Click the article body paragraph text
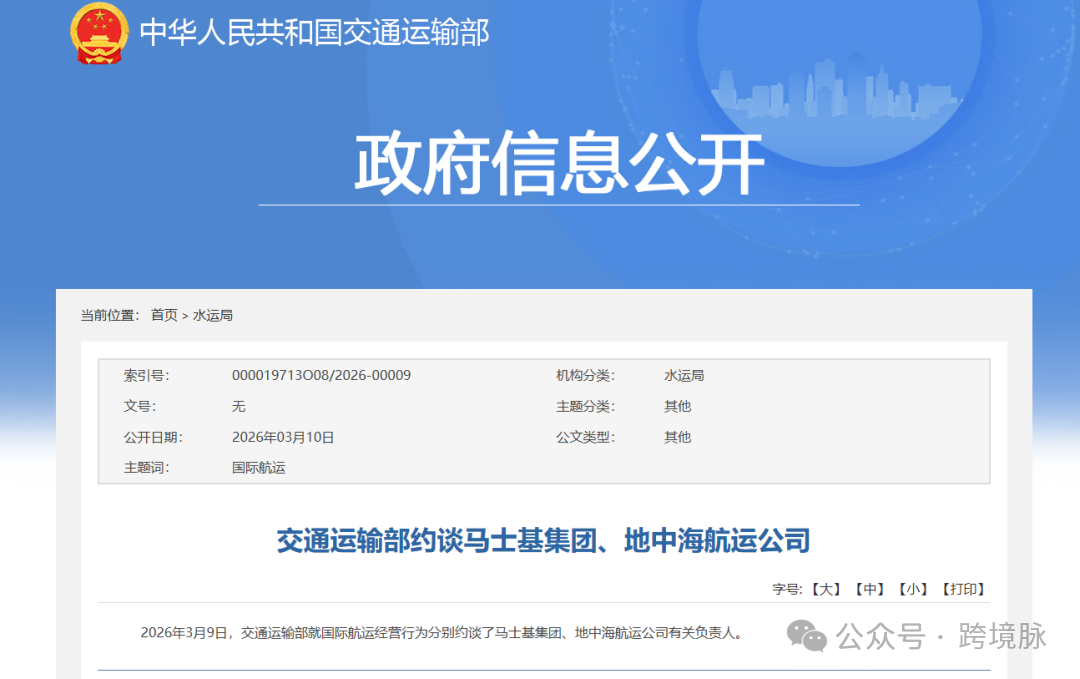Screen dimensions: 1080x679 [441, 633]
